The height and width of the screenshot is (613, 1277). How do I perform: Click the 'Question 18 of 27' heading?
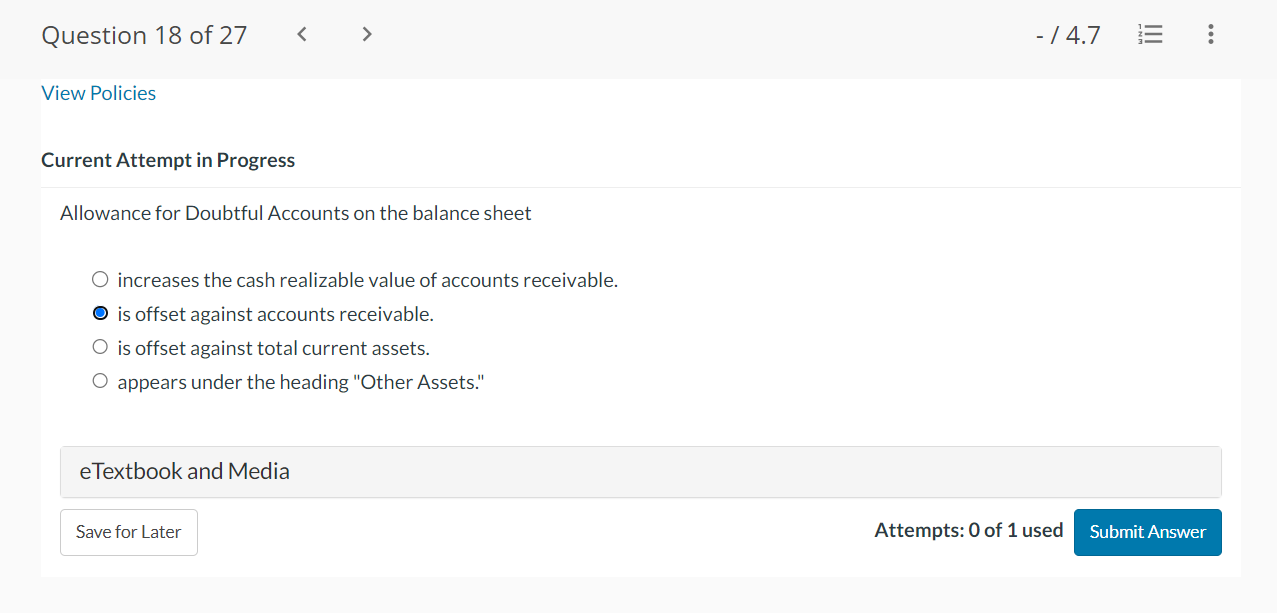144,35
